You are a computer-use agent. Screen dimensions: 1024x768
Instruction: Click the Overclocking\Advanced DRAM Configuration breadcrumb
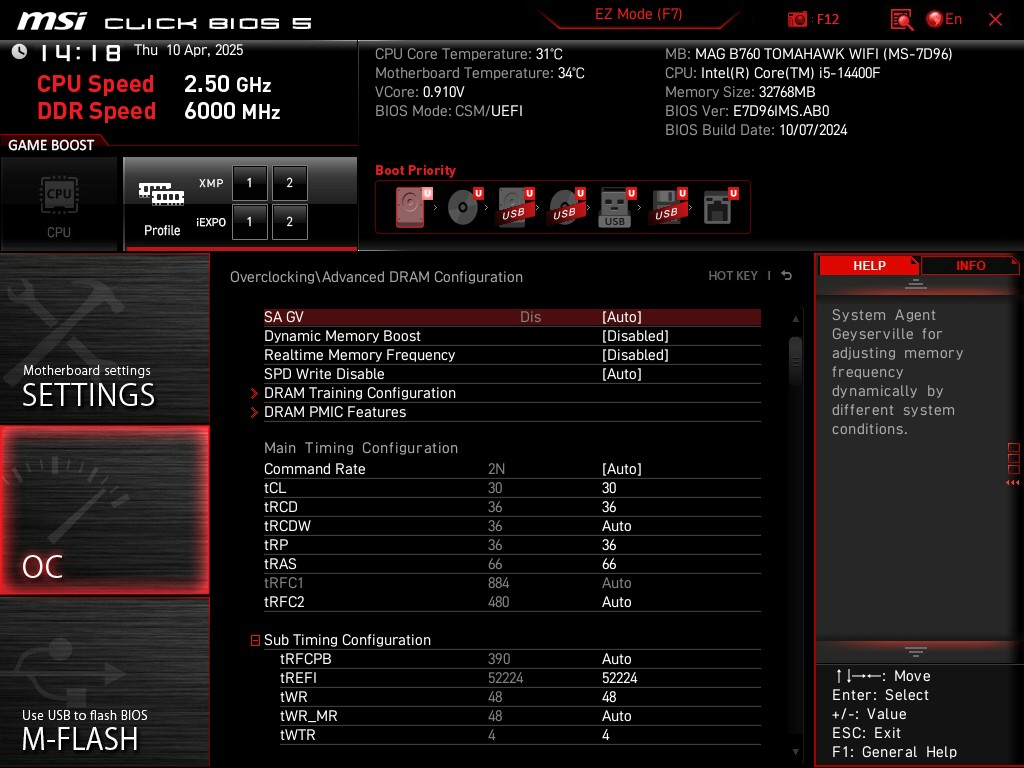coord(376,277)
